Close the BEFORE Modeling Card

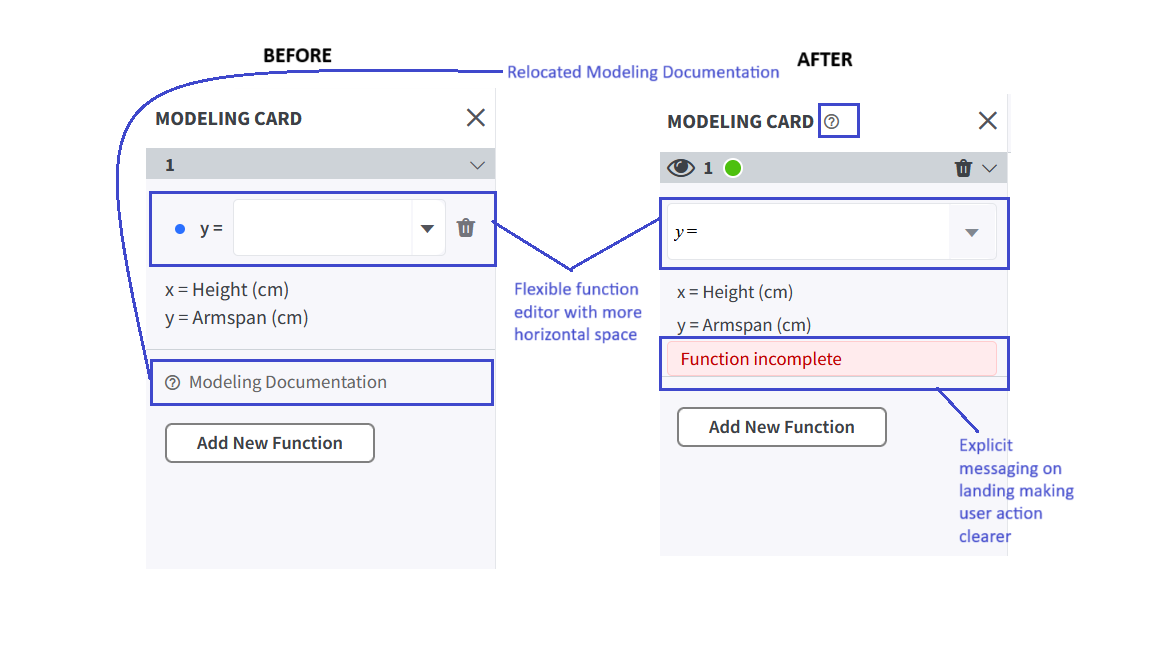tap(476, 118)
